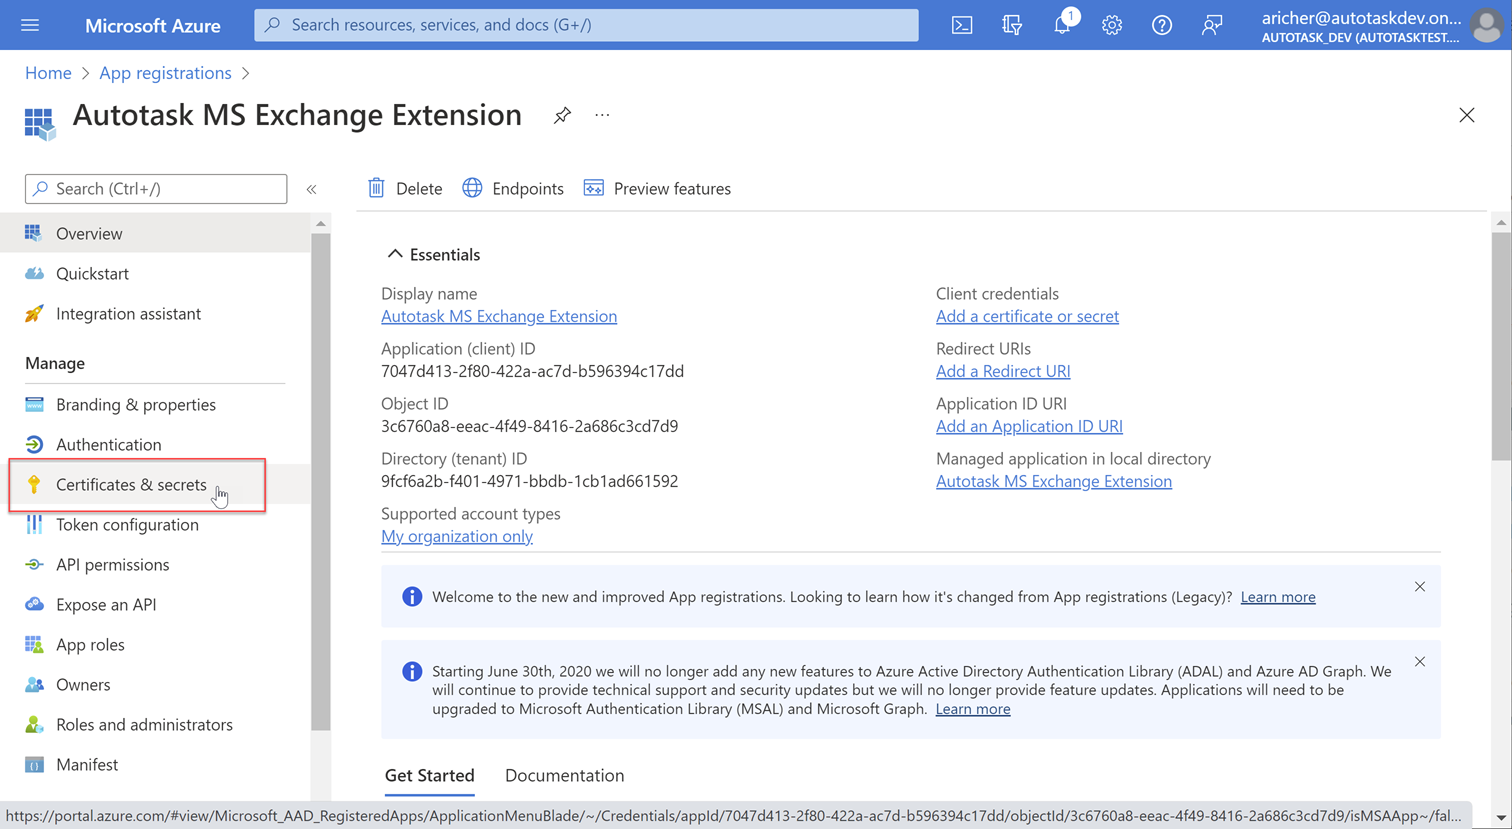1512x829 pixels.
Task: Focus the global search resources box
Action: click(586, 25)
